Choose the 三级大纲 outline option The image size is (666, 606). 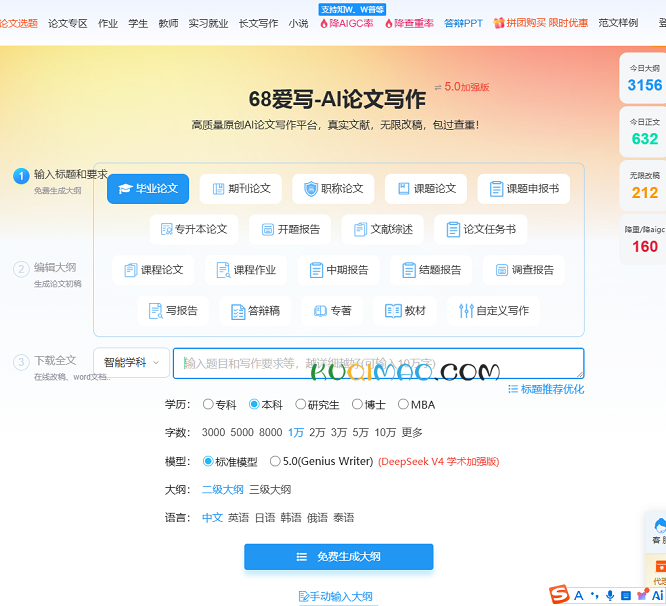pyautogui.click(x=270, y=489)
